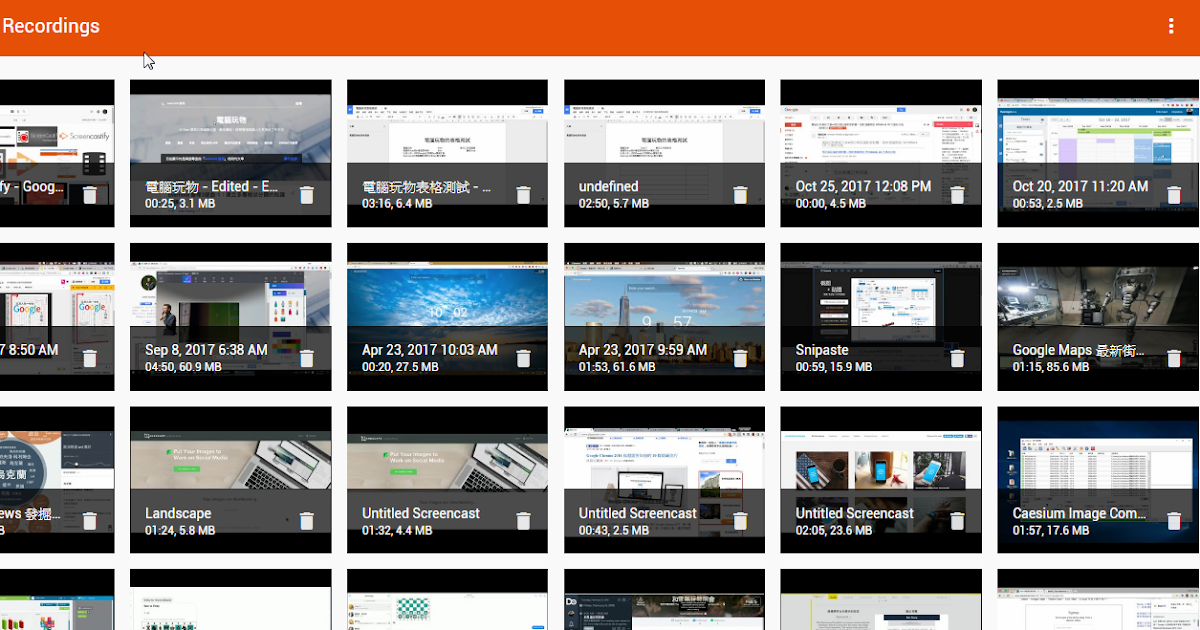Select the 'Sep 8, 2017 6:38 AM' title
The width and height of the screenshot is (1200, 630).
[x=206, y=350]
